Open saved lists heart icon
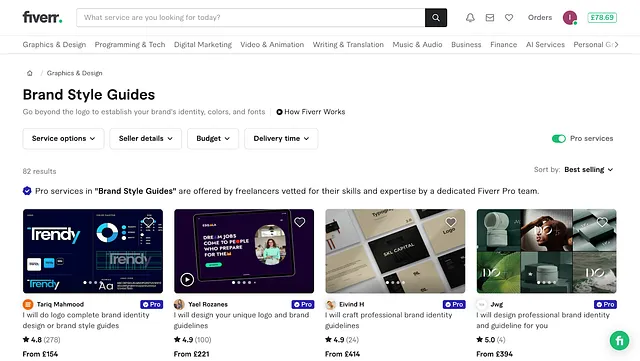 (509, 18)
